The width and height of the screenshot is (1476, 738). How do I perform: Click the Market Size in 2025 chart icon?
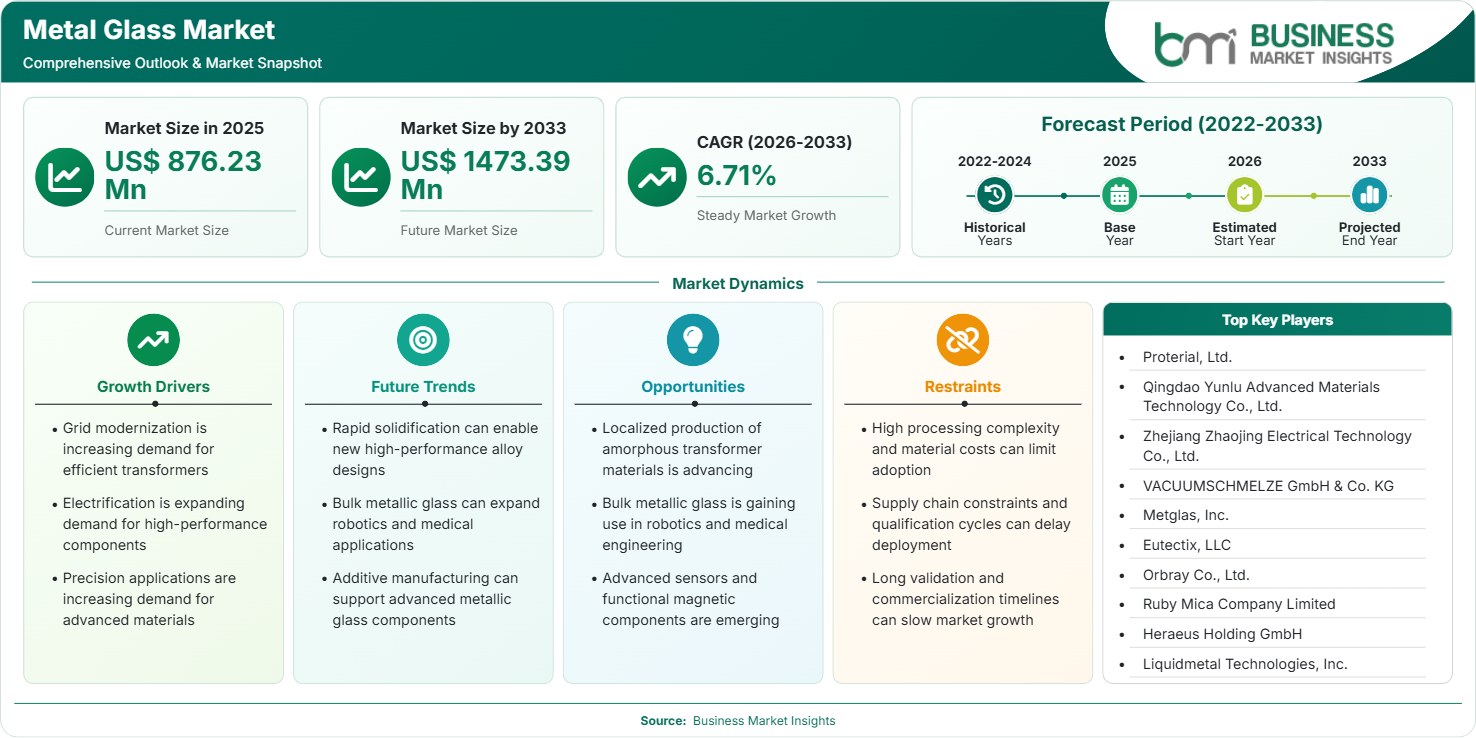click(65, 177)
